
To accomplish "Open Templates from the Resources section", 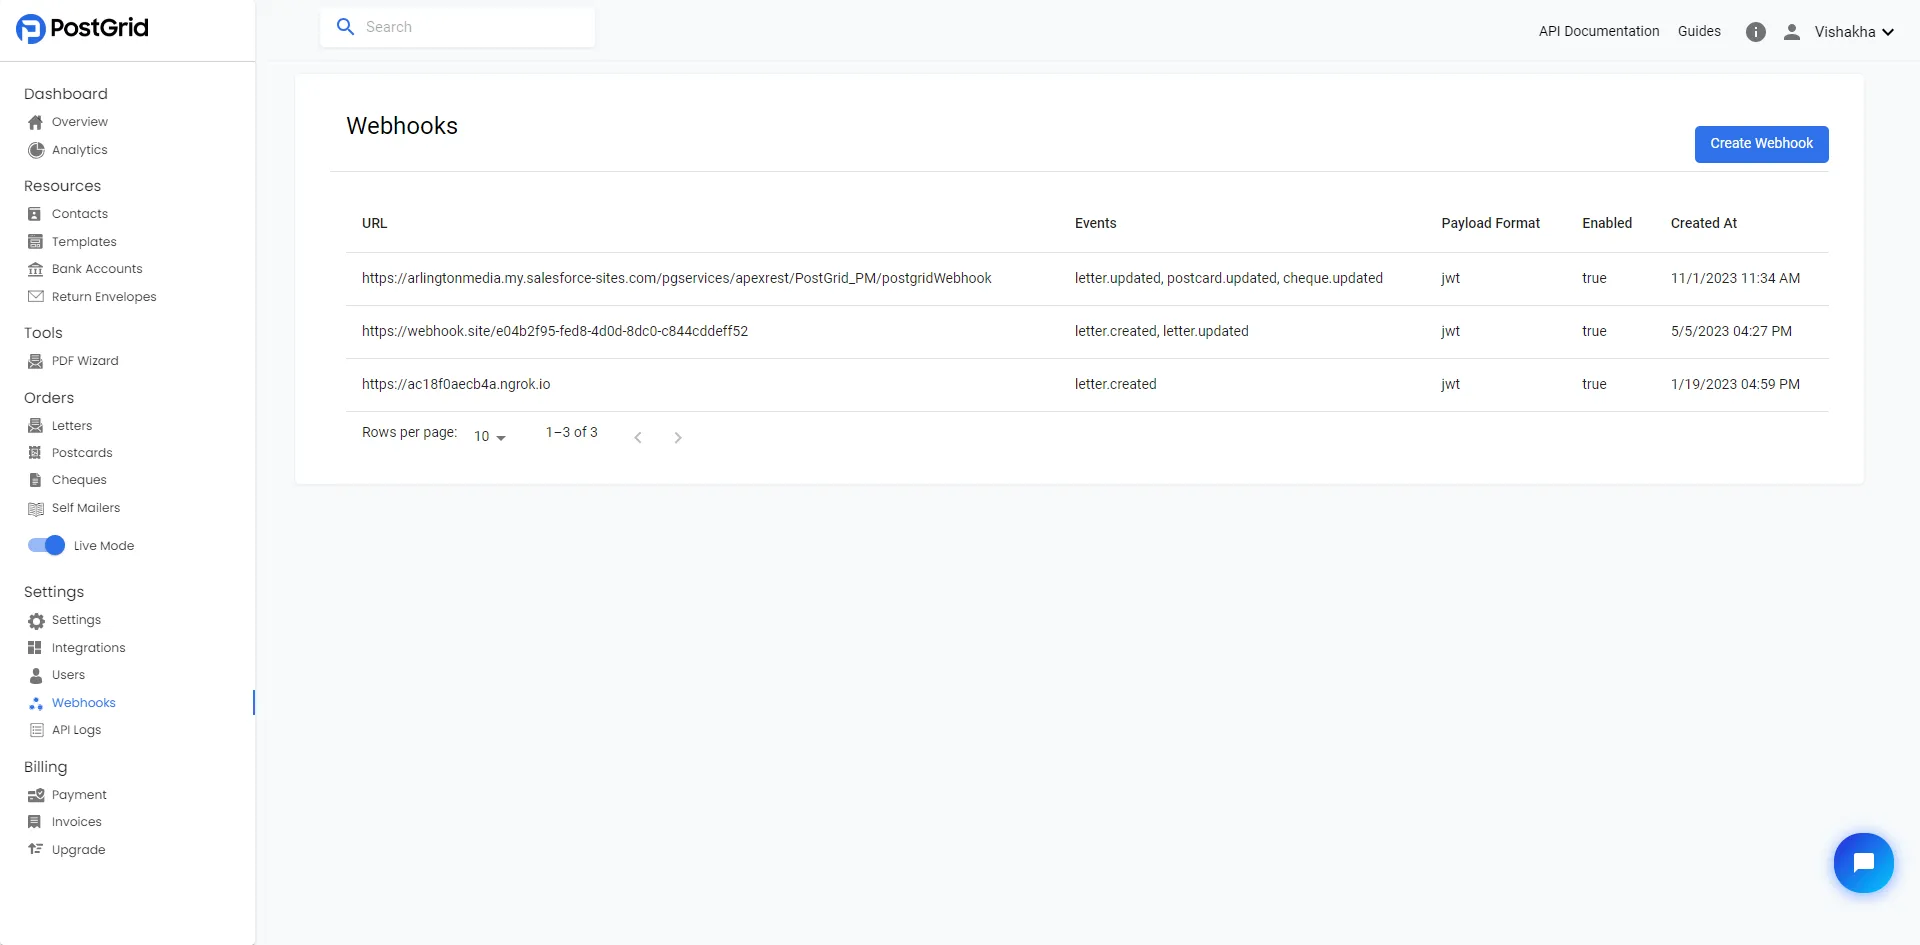I will click(x=82, y=241).
